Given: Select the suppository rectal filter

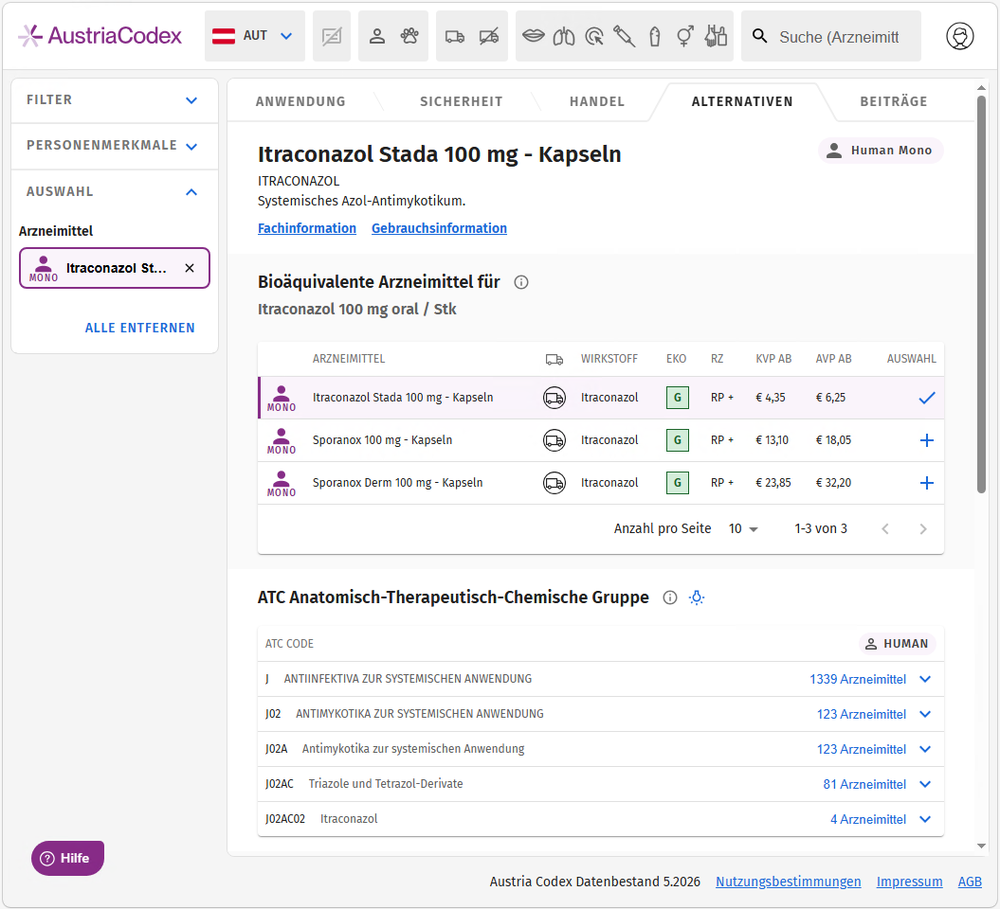Looking at the screenshot, I should (x=654, y=36).
